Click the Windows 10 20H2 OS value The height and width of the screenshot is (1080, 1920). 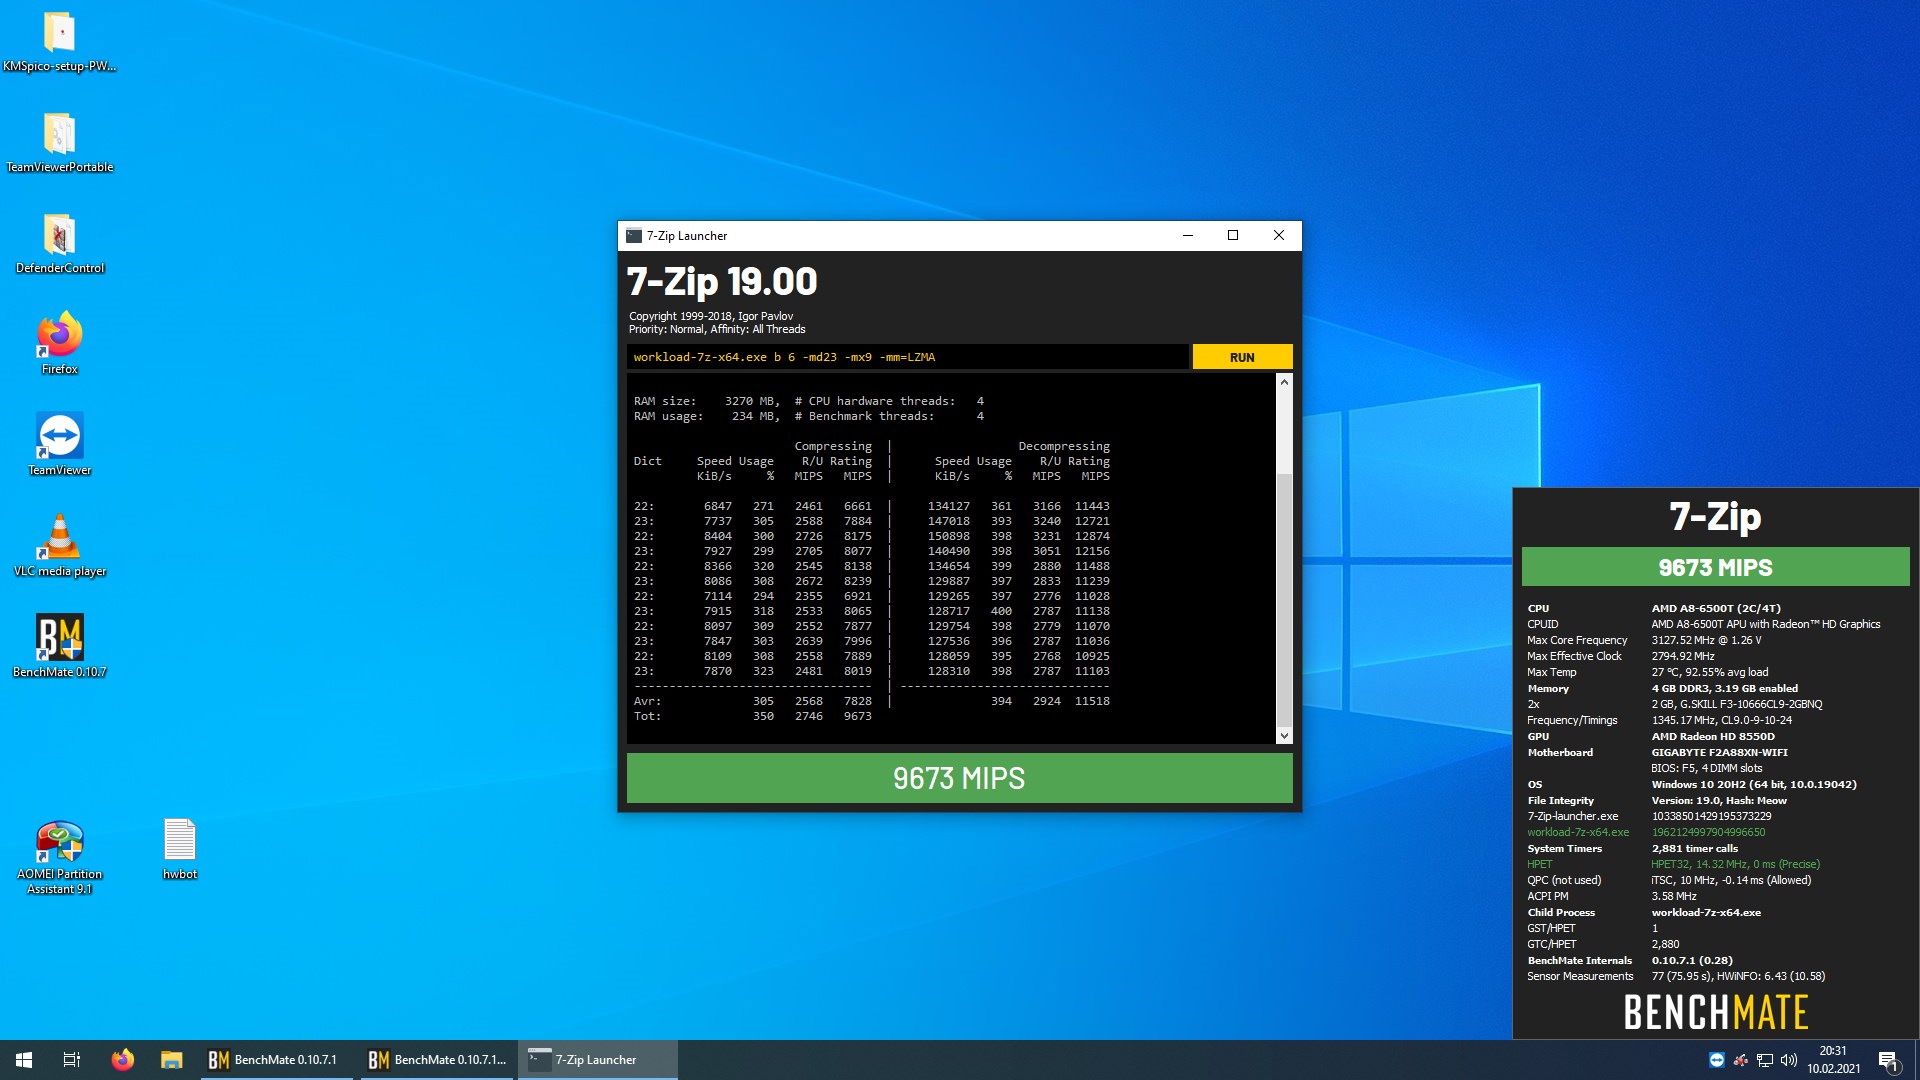(1754, 784)
